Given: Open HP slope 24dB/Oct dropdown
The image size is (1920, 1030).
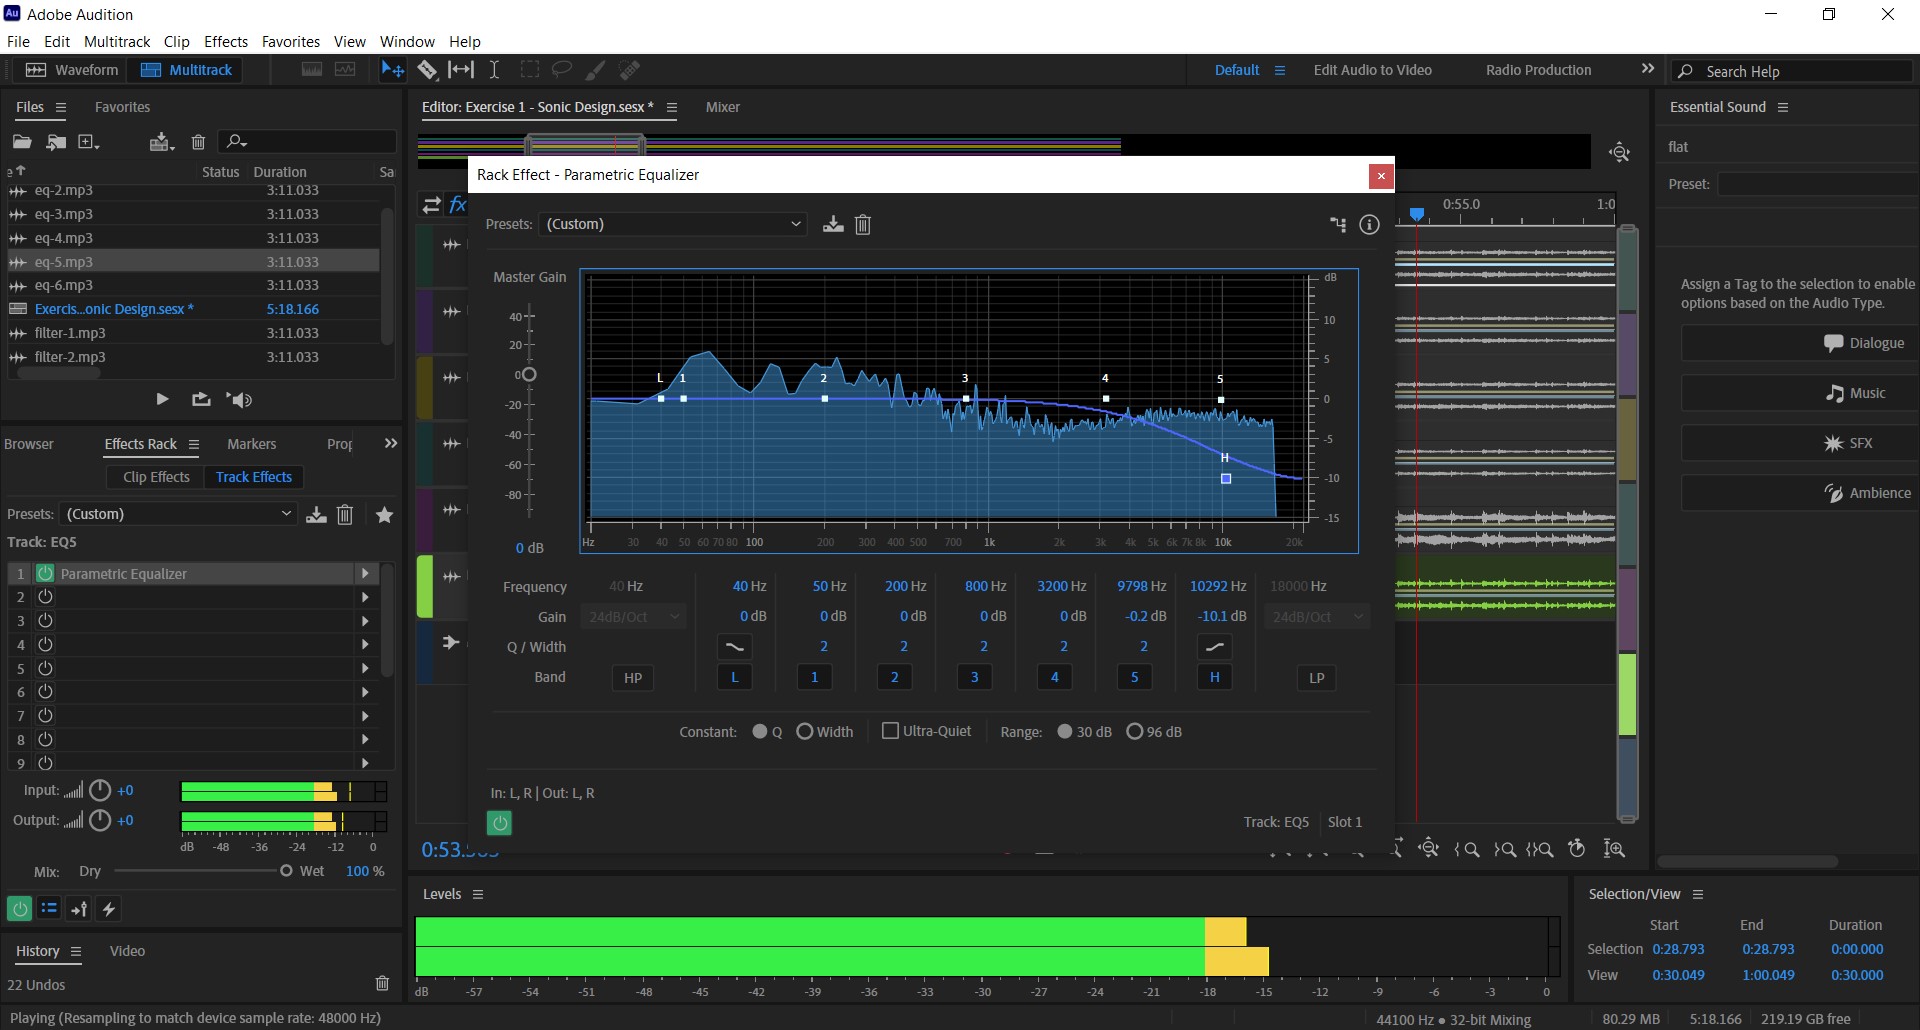Looking at the screenshot, I should pos(634,617).
